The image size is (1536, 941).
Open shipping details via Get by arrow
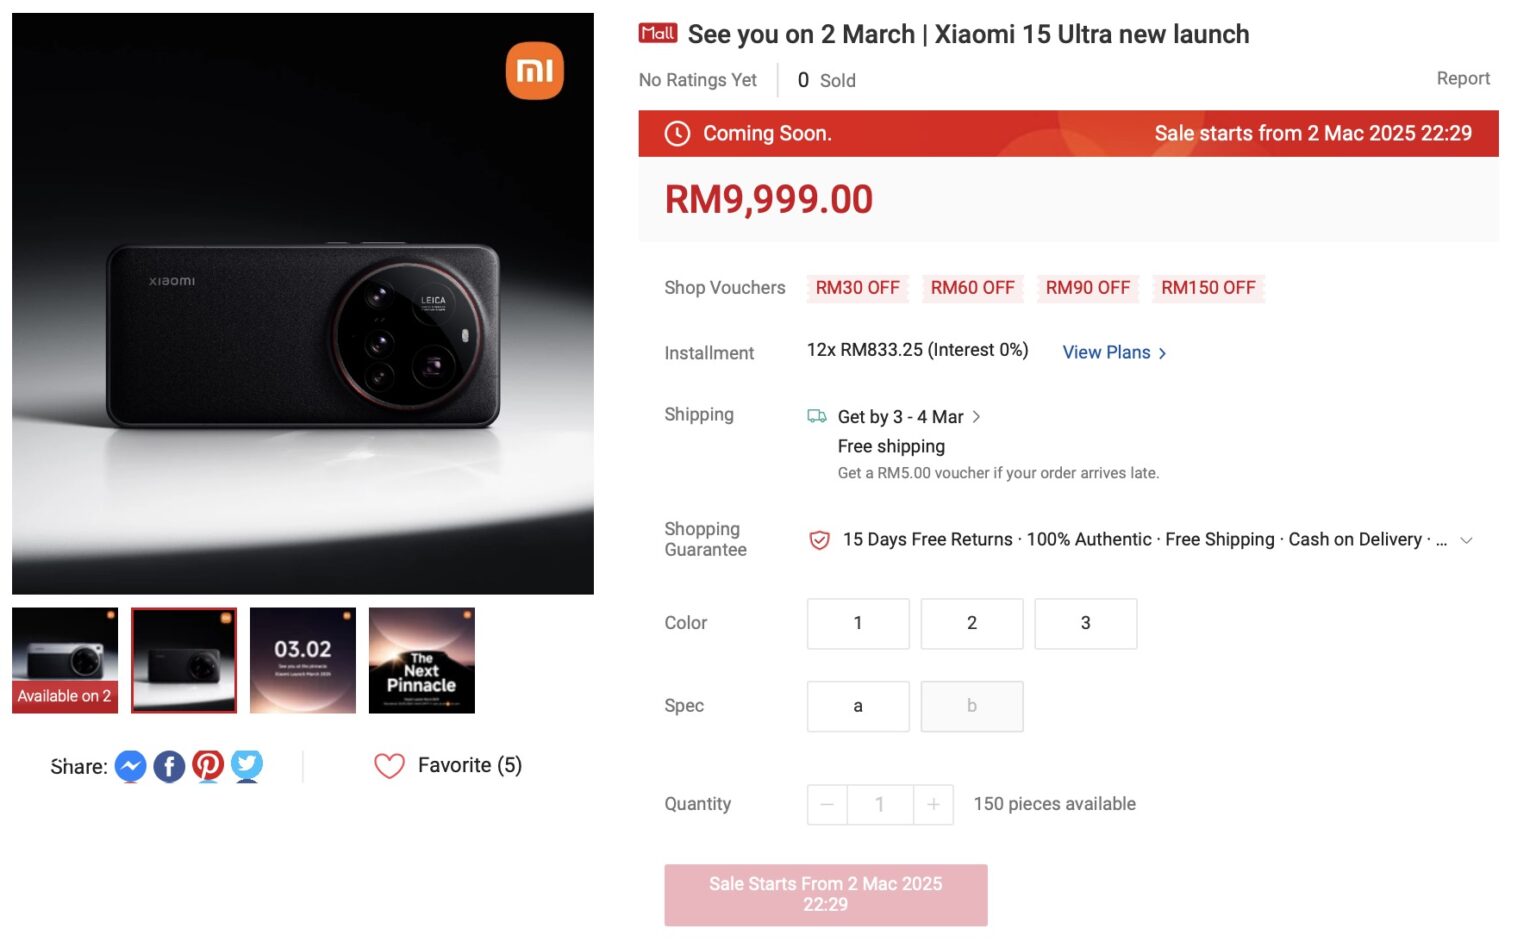976,416
